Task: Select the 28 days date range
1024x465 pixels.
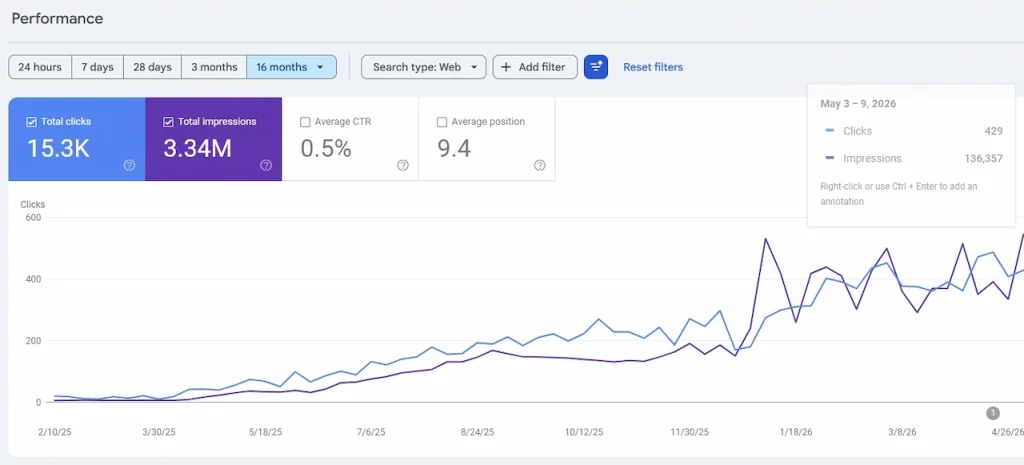Action: click(152, 67)
